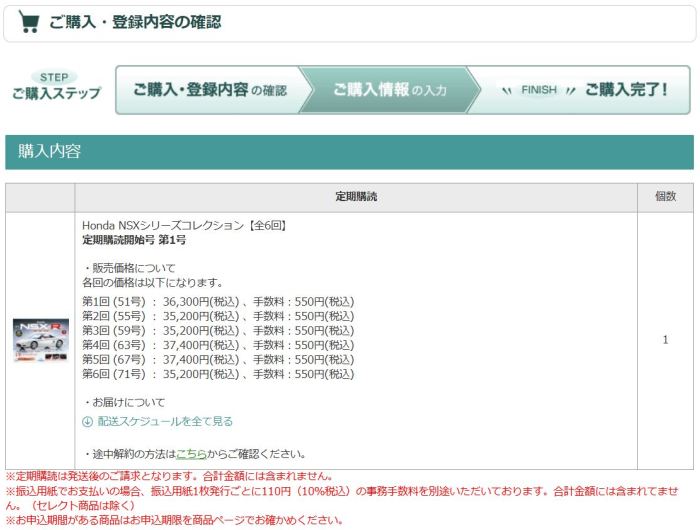Click the 購入内容 section header bar
The image size is (700, 530).
[x=348, y=152]
